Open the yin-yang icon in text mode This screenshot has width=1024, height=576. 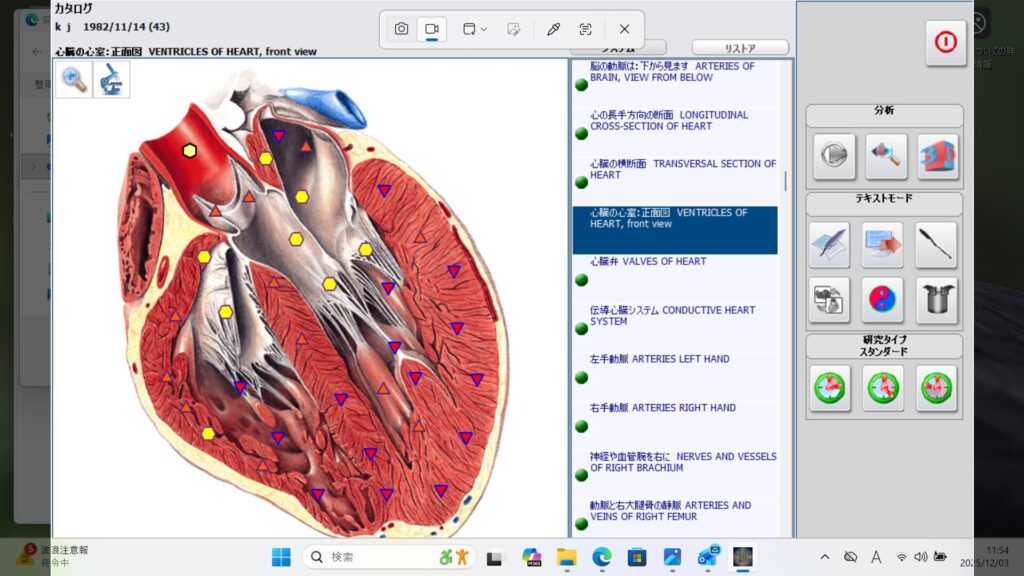884,299
